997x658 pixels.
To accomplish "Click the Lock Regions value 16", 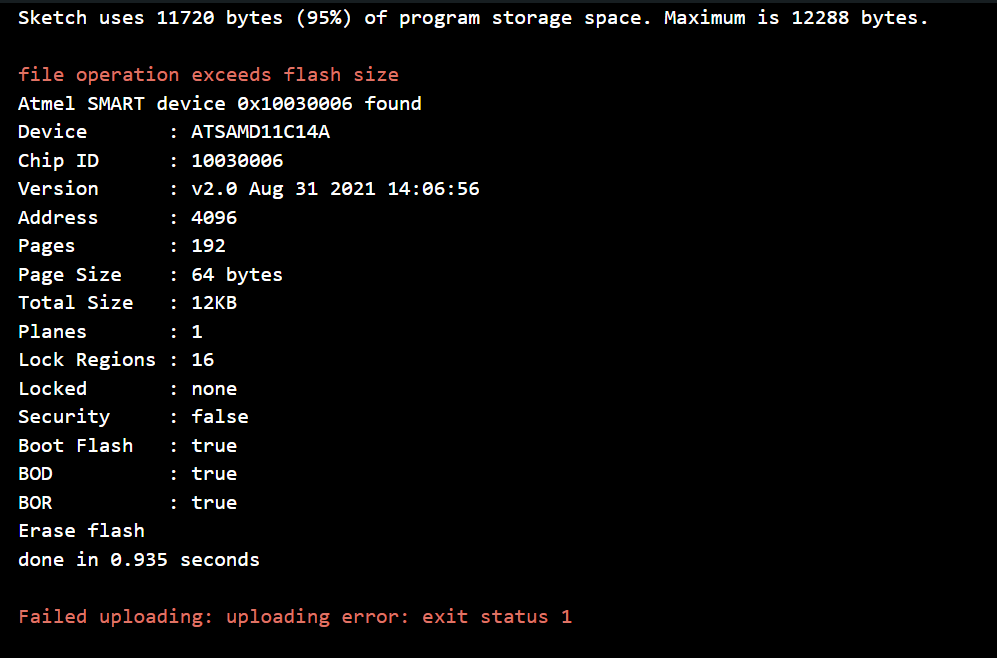I will pyautogui.click(x=203, y=360).
